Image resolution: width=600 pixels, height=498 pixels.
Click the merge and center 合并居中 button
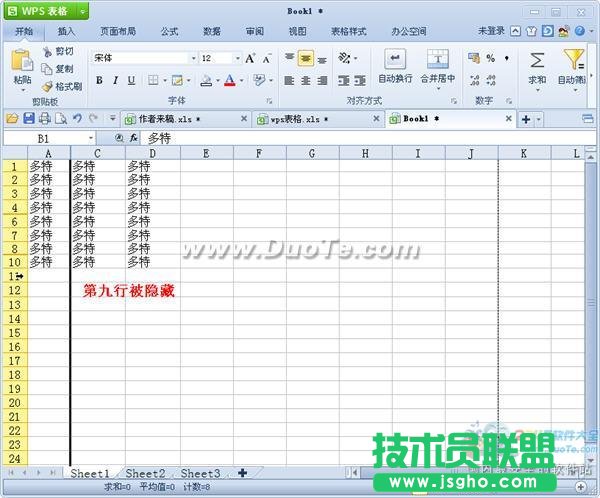pos(438,68)
